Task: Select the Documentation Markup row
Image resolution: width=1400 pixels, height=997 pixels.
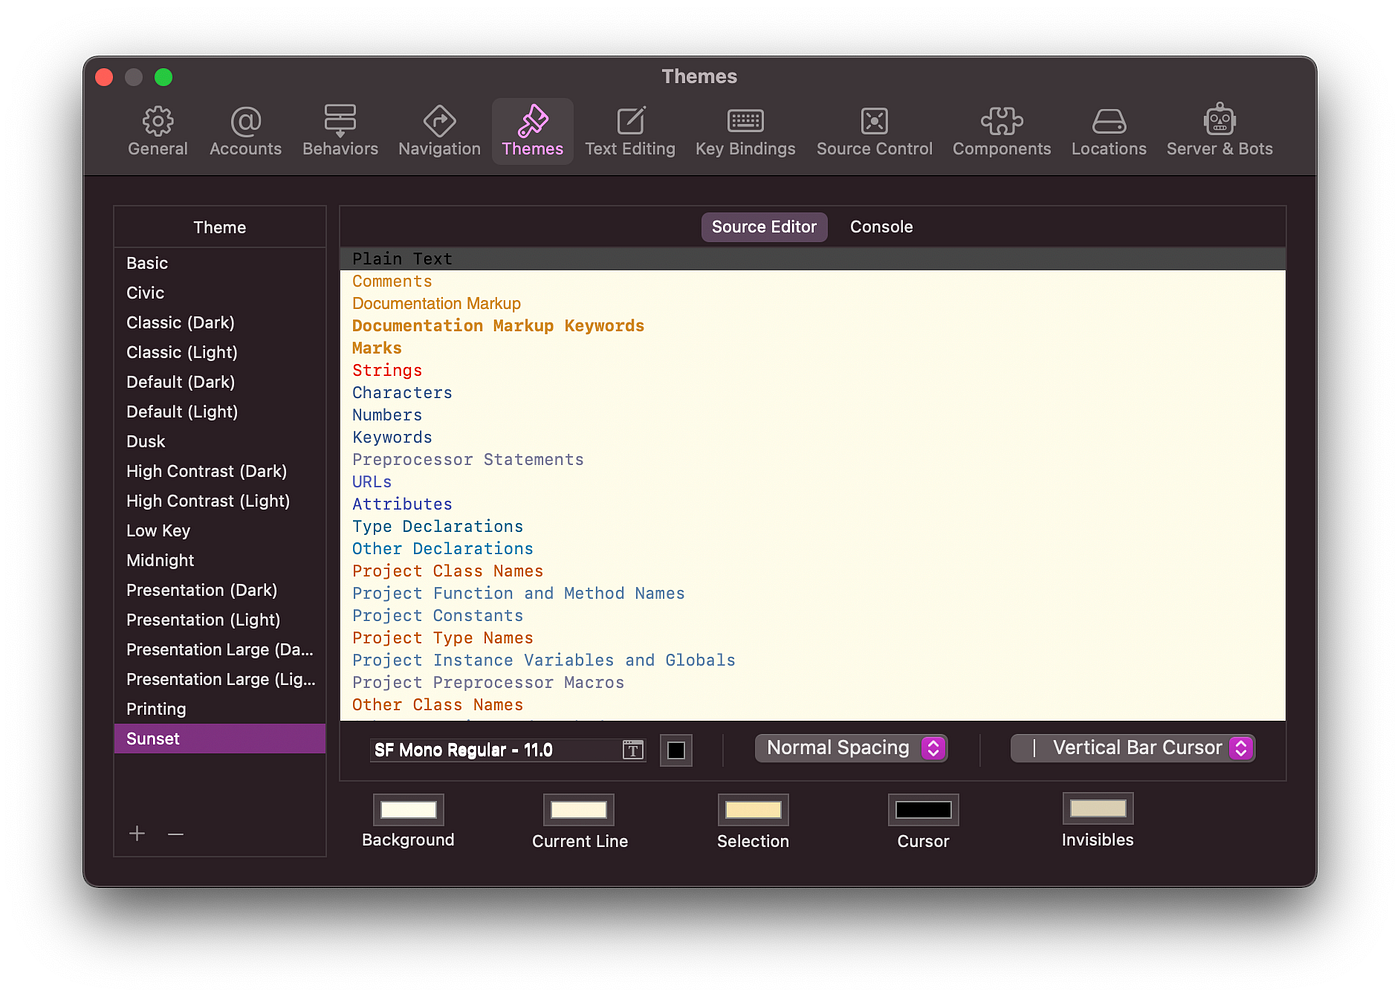Action: point(812,304)
